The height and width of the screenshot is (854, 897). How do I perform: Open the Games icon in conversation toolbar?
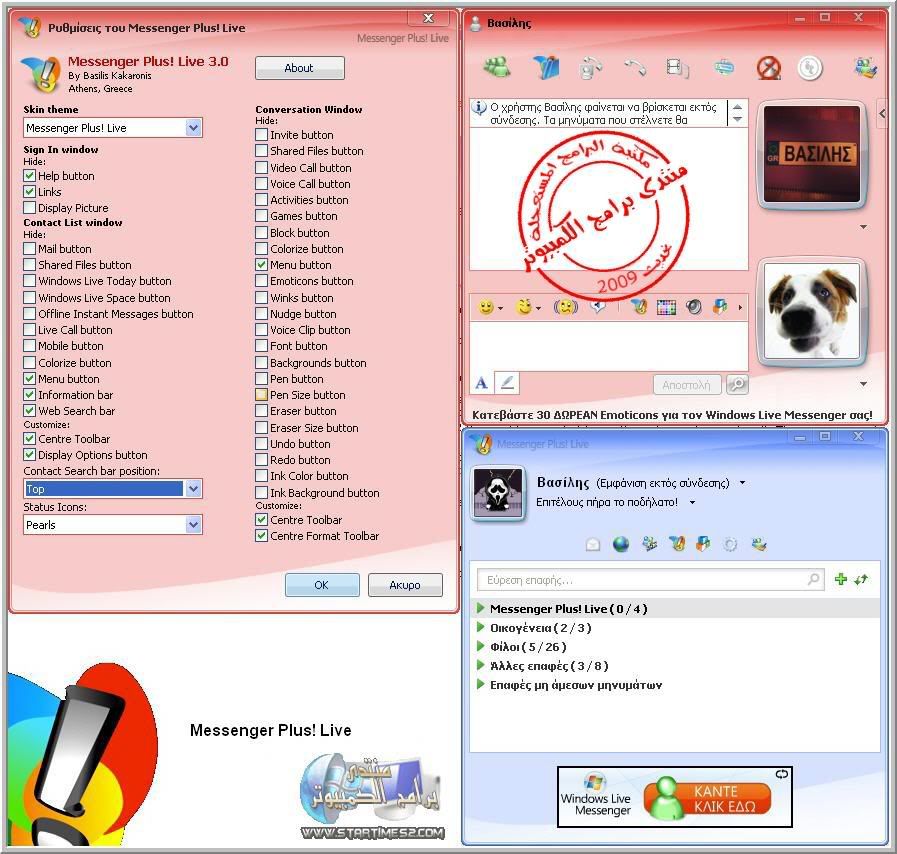tap(724, 67)
